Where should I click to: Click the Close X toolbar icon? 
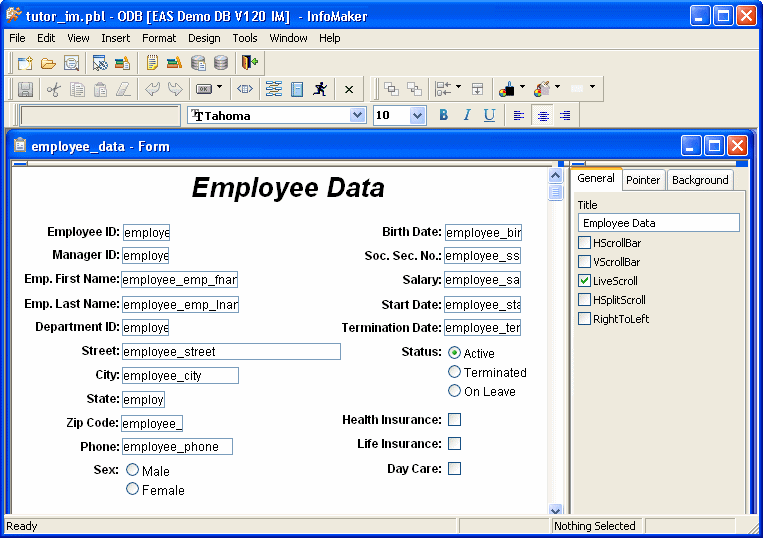pos(349,90)
